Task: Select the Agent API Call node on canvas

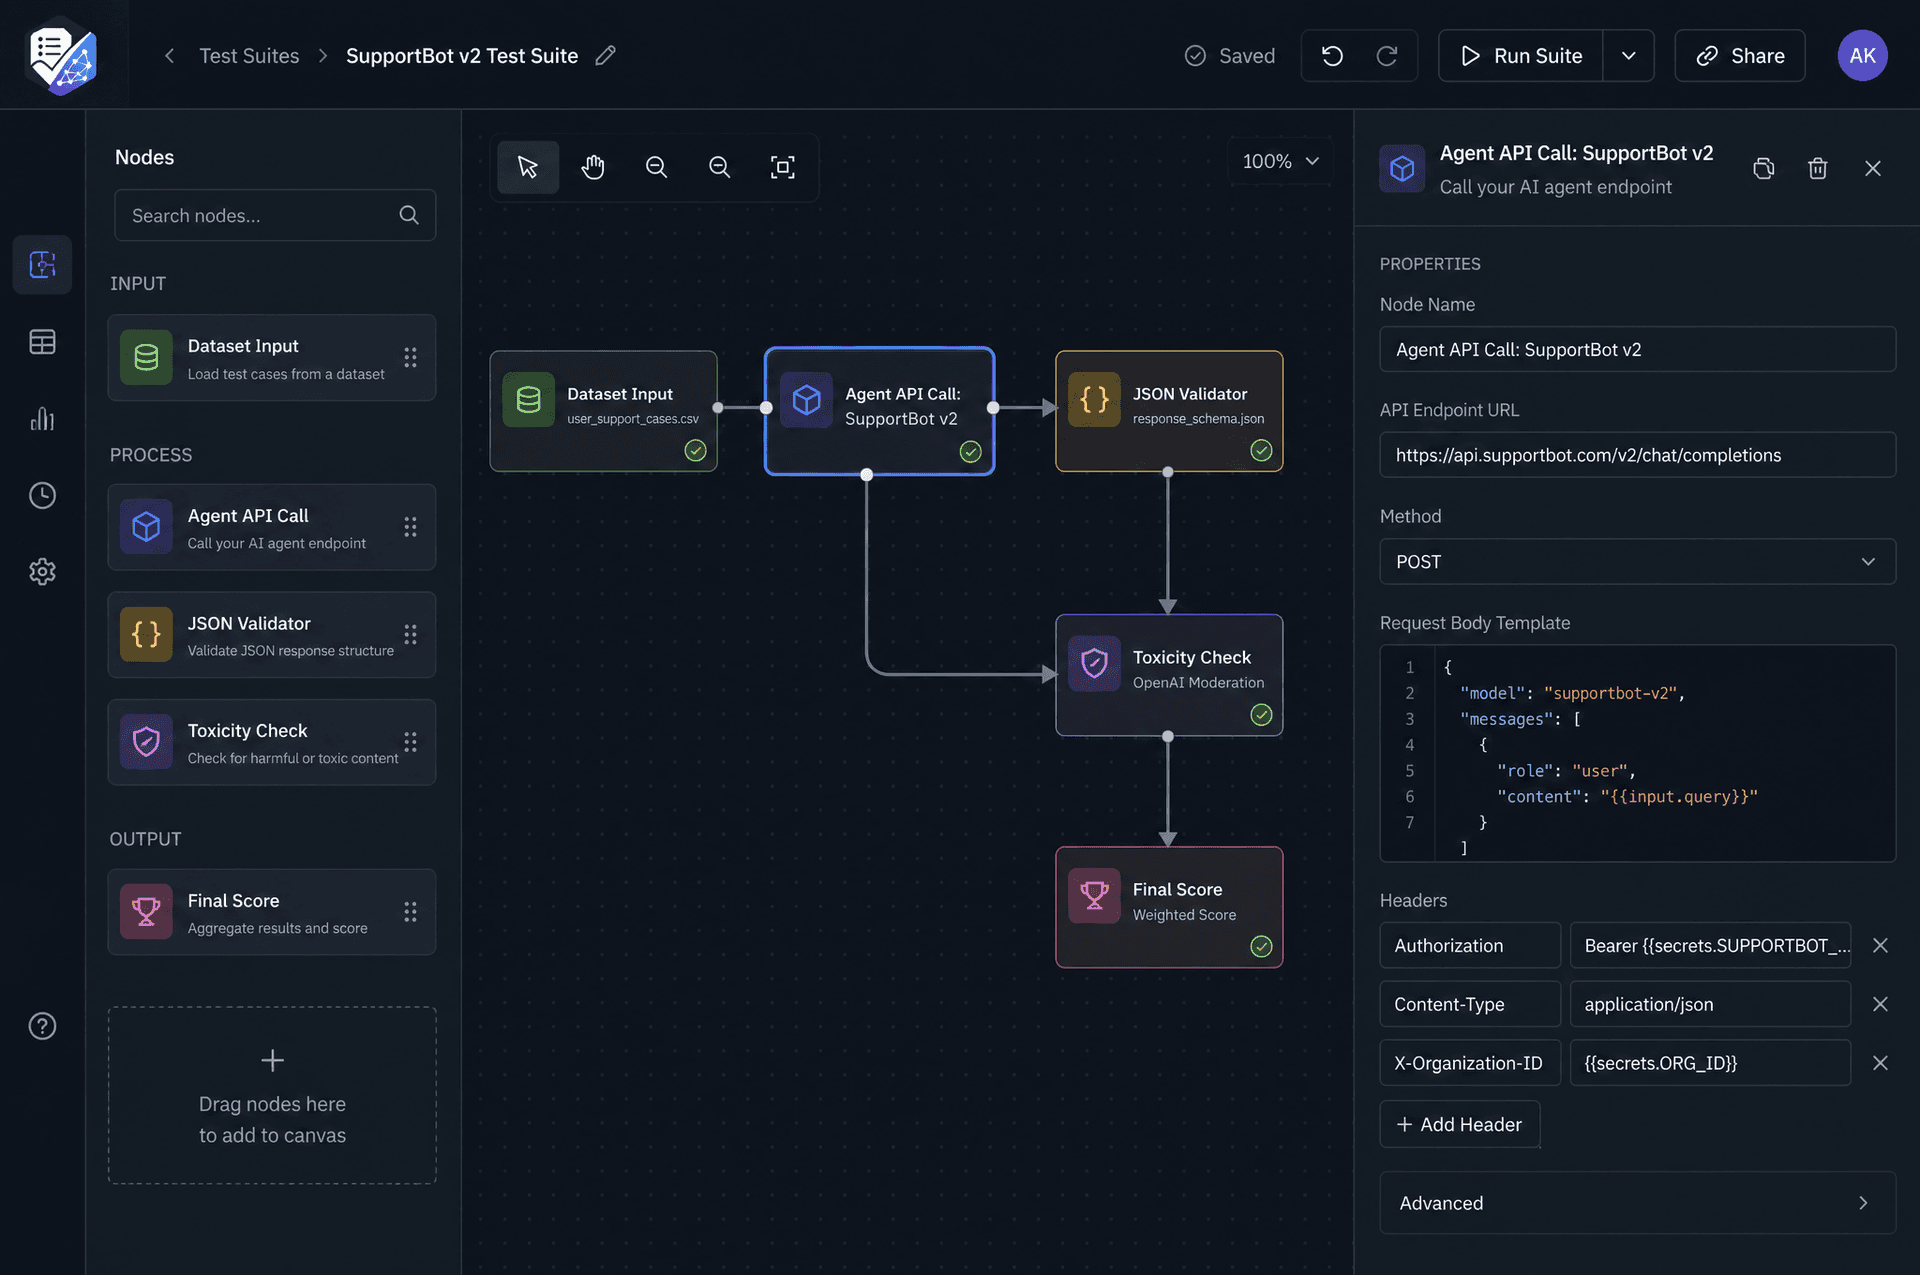Action: [879, 411]
